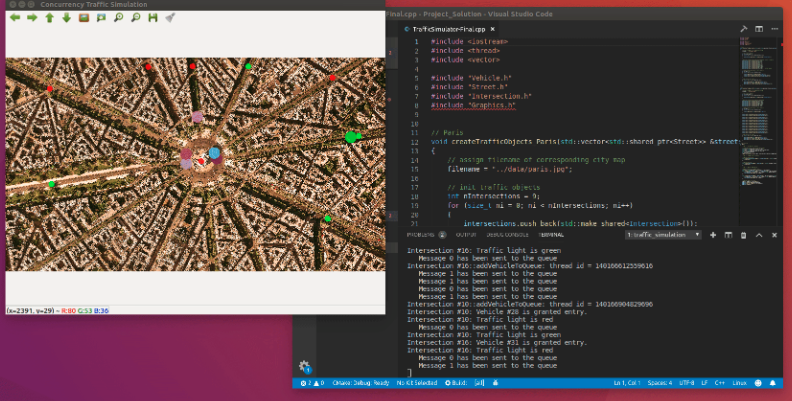Click the #include "Graphics.h" line
Image resolution: width=792 pixels, height=401 pixels.
click(473, 105)
